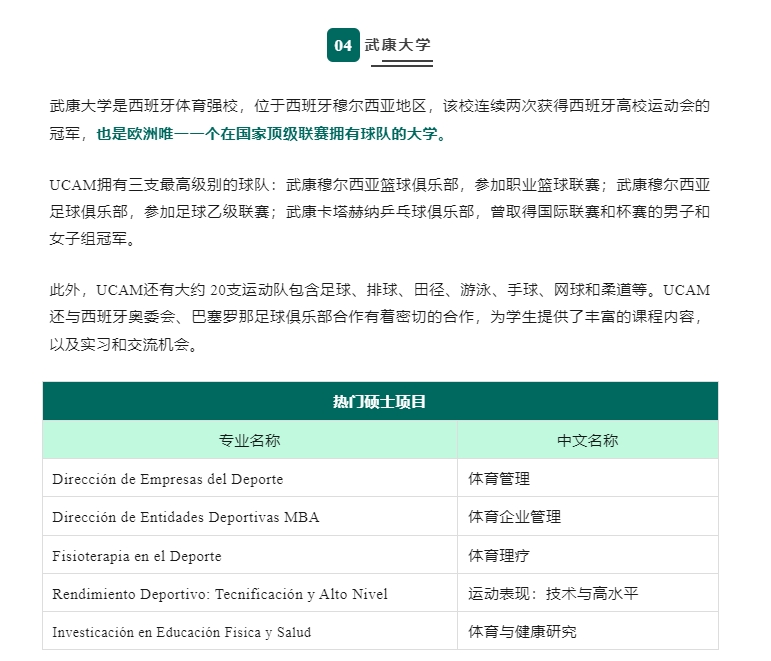This screenshot has height=661, width=771.
Task: Click the paragraph starting with 武康大学是西班牙体育强校
Action: (x=380, y=120)
